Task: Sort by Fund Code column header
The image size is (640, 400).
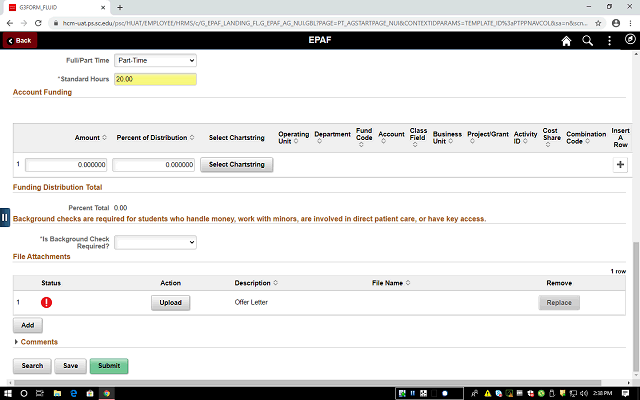Action: point(364,137)
